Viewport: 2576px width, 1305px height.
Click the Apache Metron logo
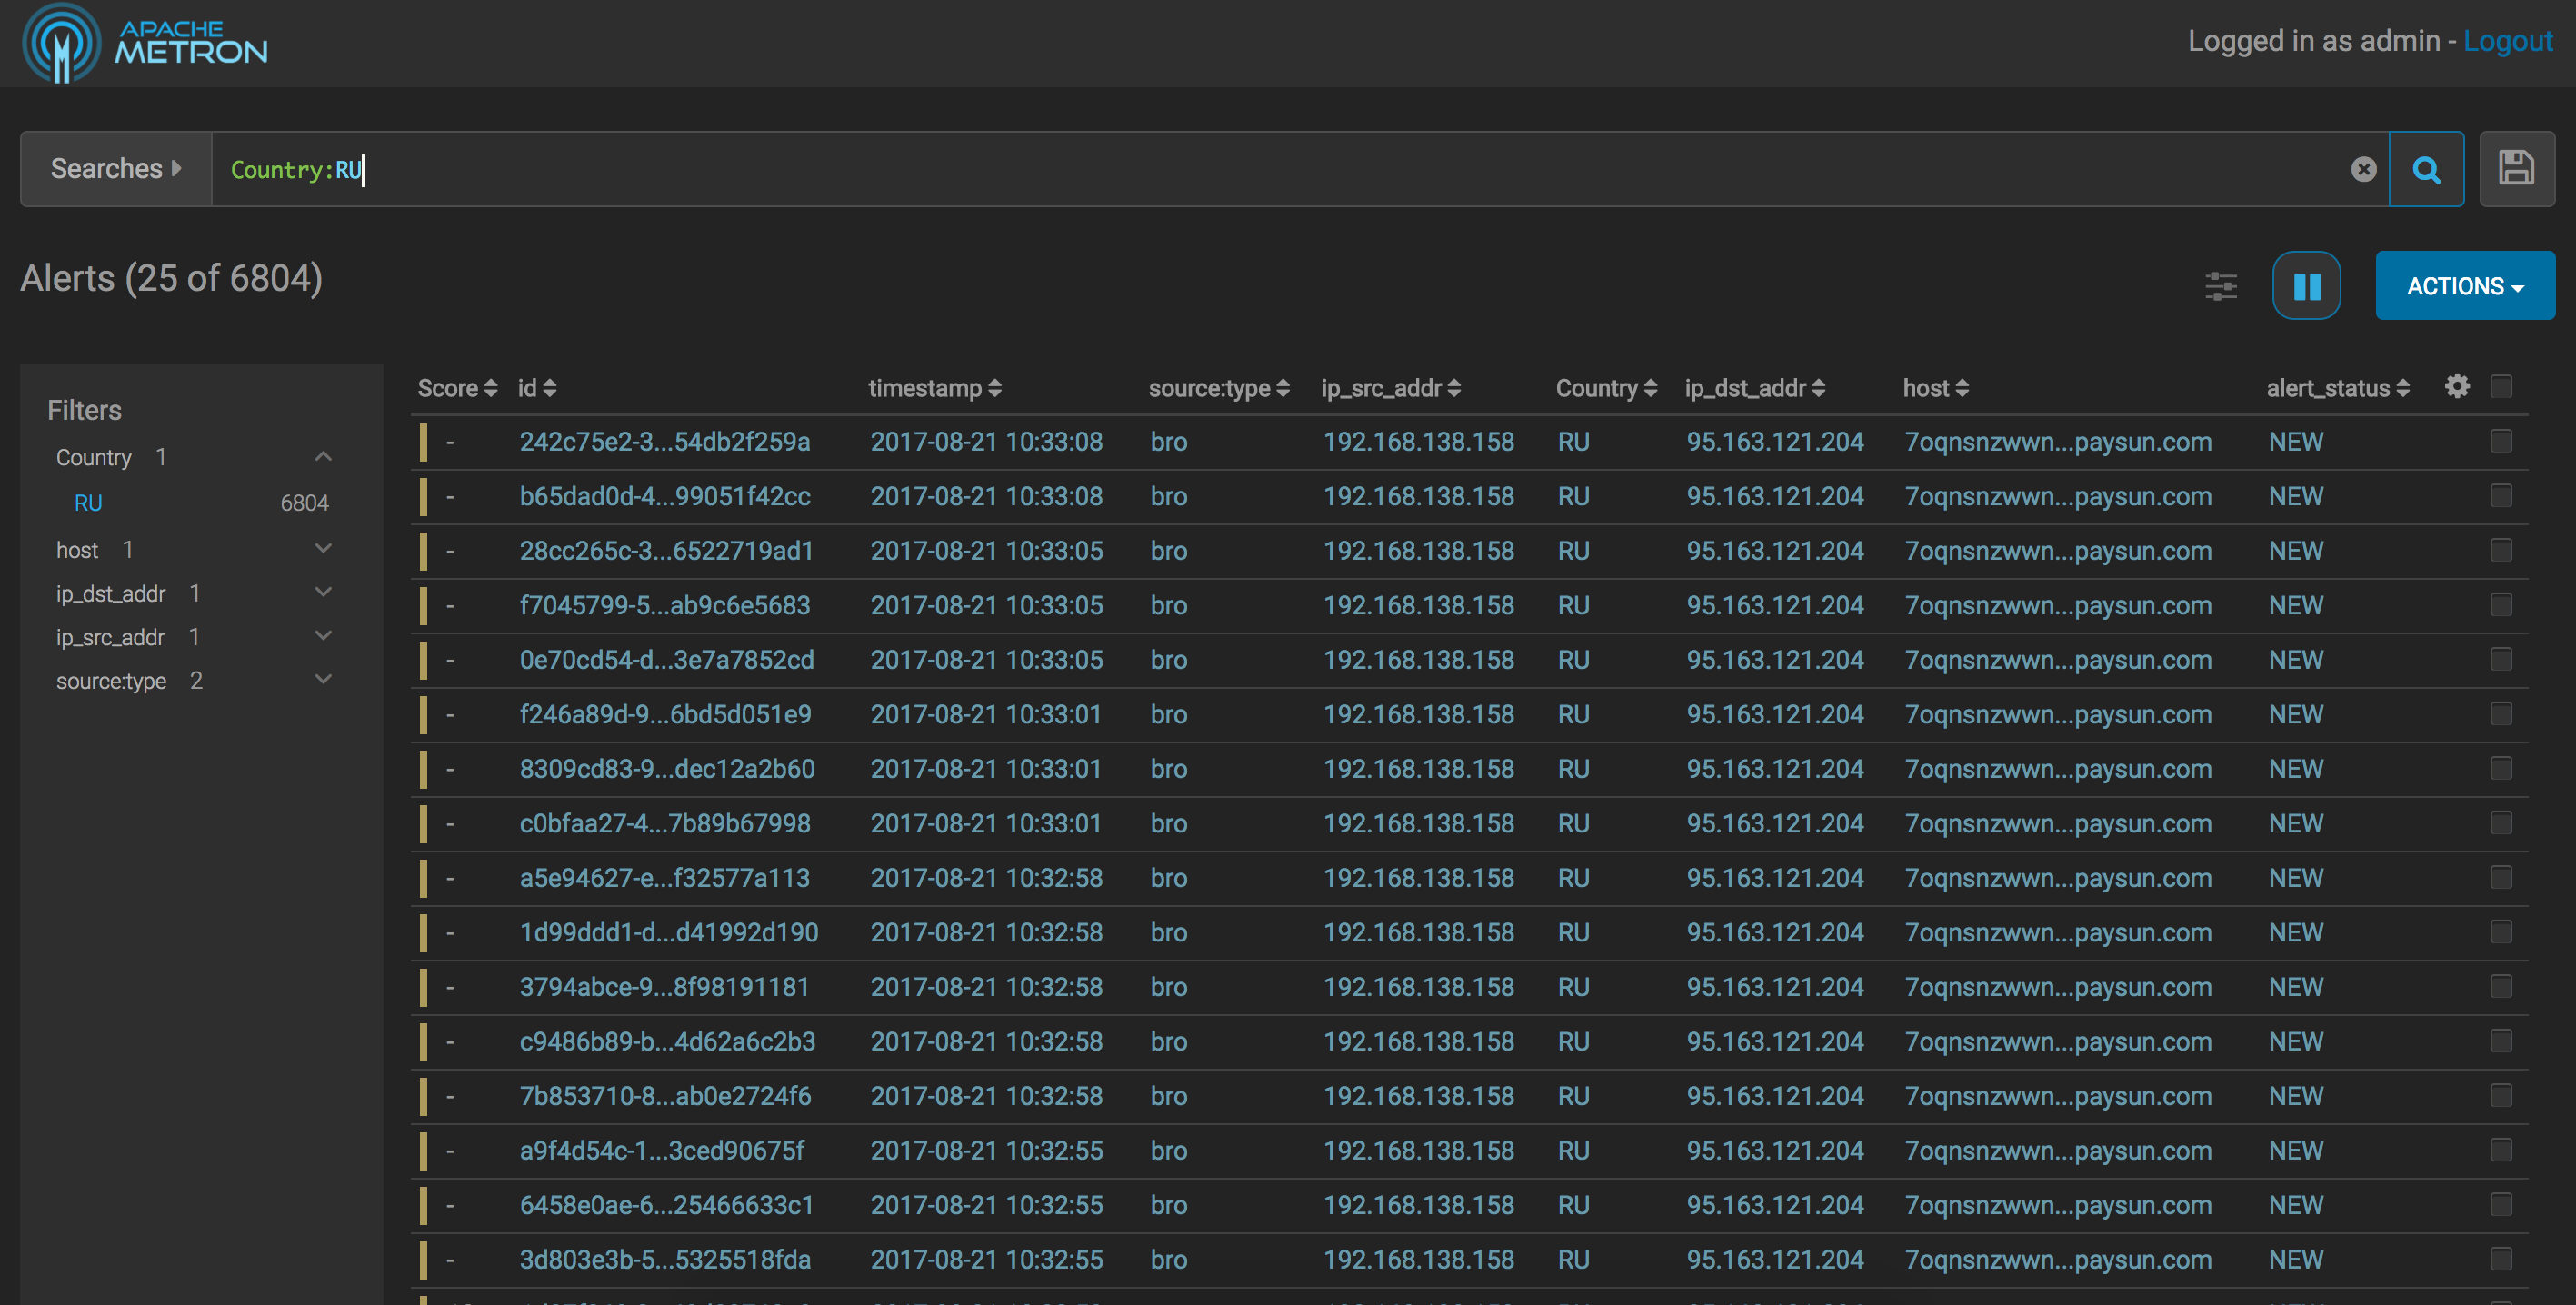145,43
